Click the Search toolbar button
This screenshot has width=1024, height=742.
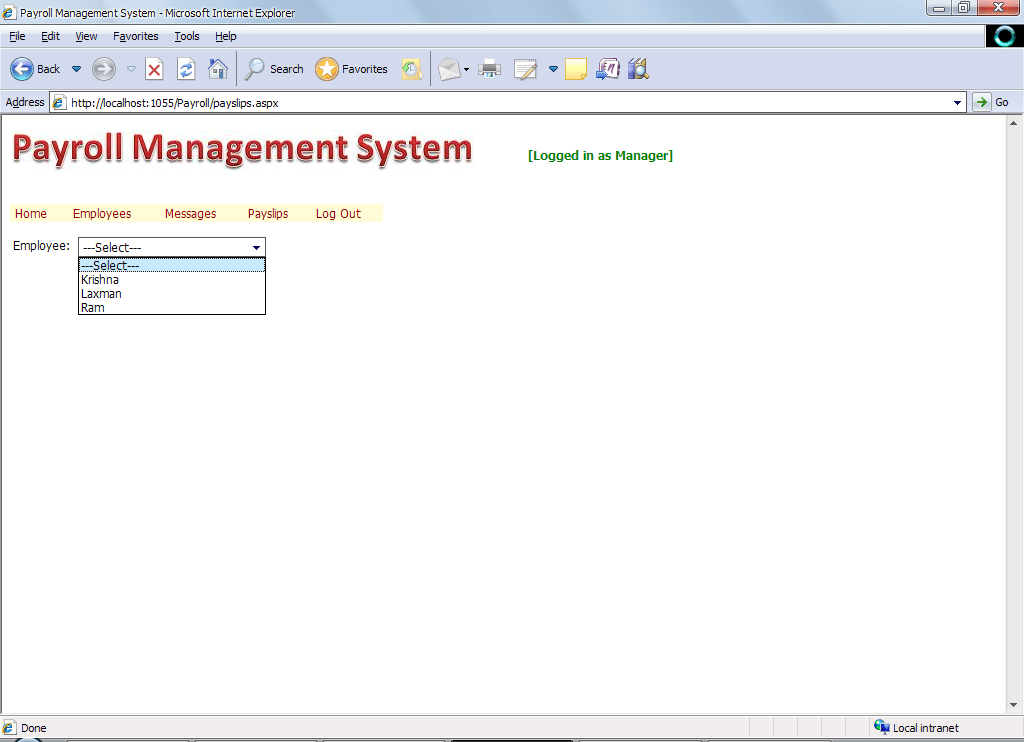274,69
